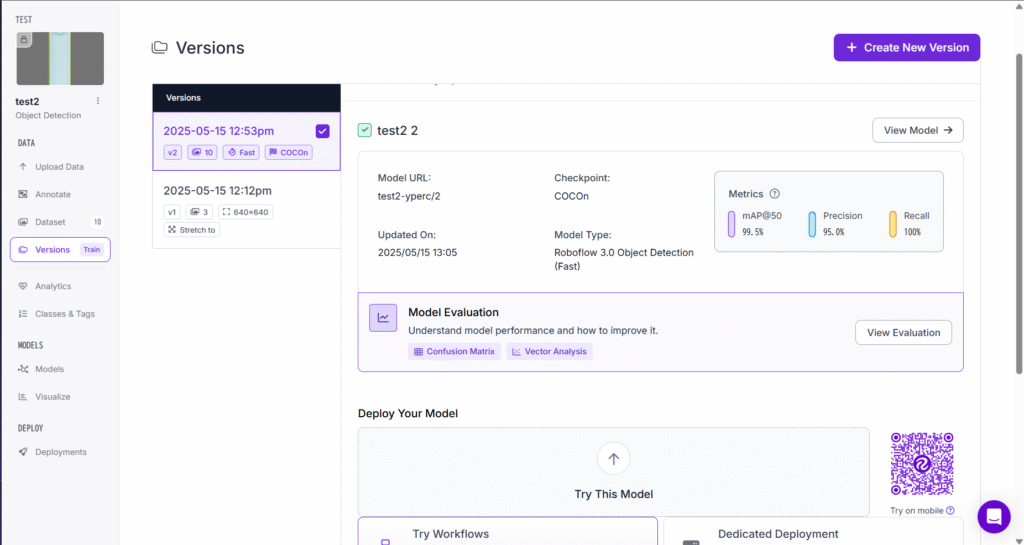Click the image count tag 10
Viewport: 1024px width, 545px height.
point(202,152)
